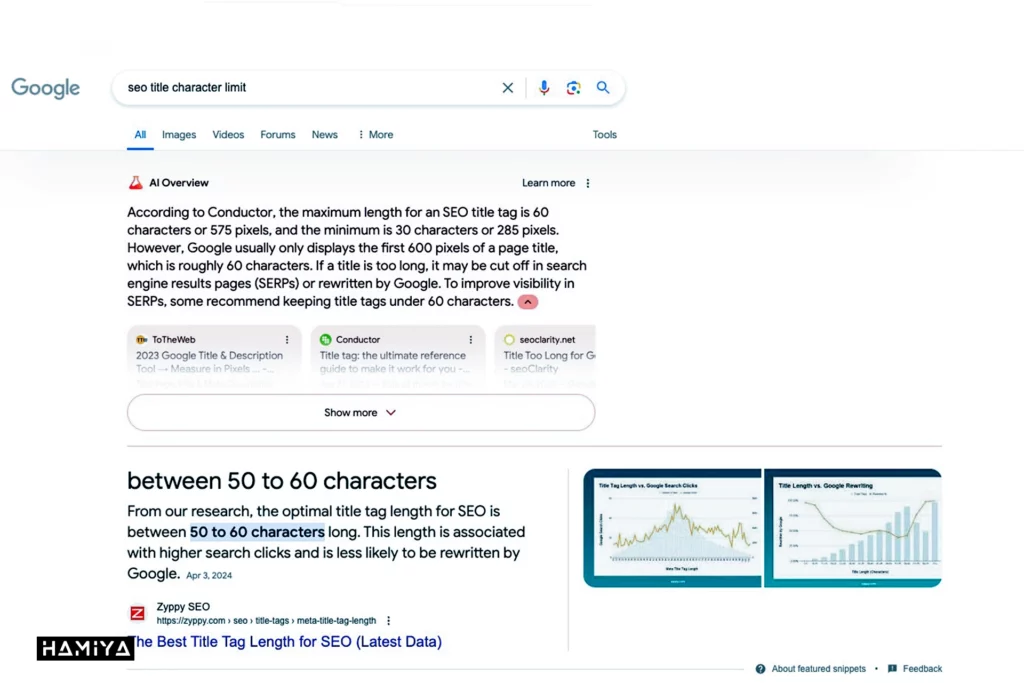
Task: Click About featured snippets help icon
Action: pyautogui.click(x=760, y=669)
